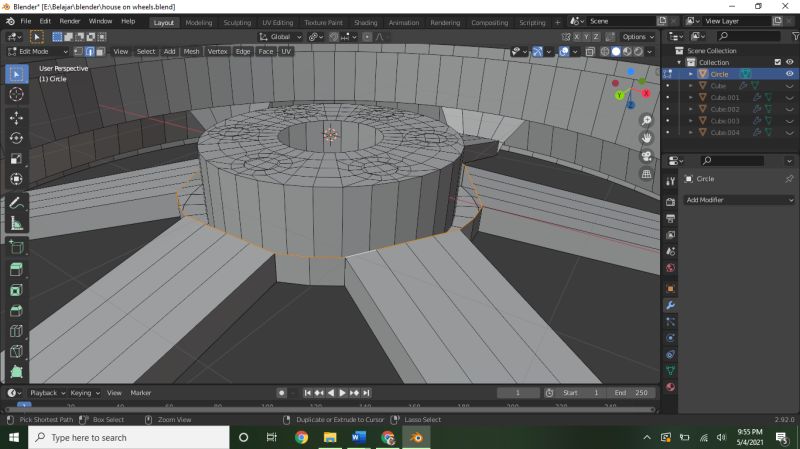Open the Add Modifier dropdown
The height and width of the screenshot is (449, 800).
coord(739,200)
